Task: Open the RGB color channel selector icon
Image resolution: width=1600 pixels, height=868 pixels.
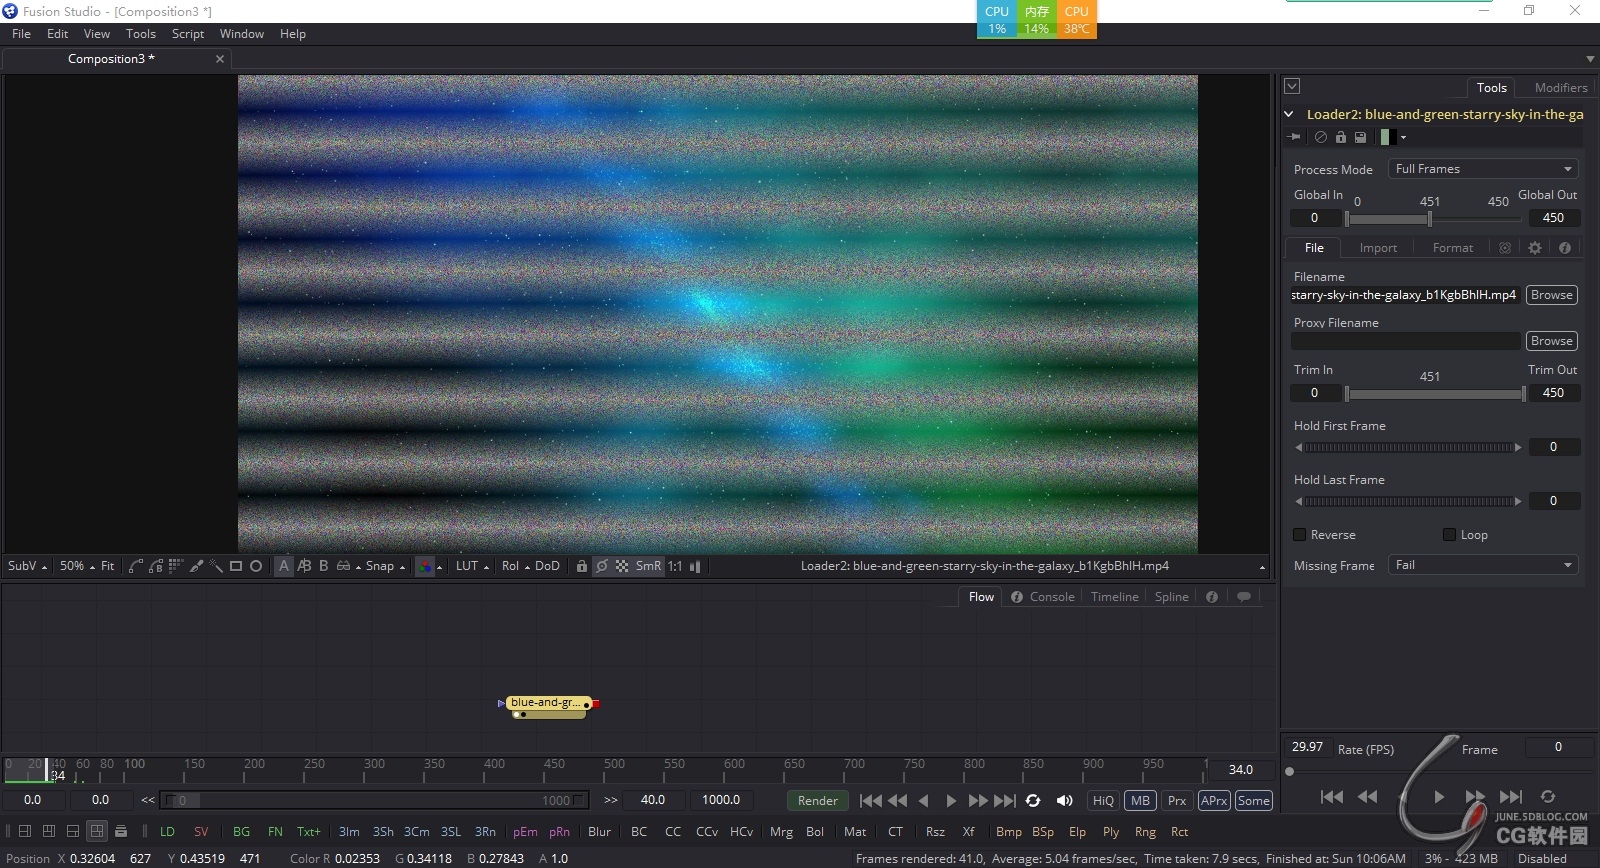Action: point(426,566)
